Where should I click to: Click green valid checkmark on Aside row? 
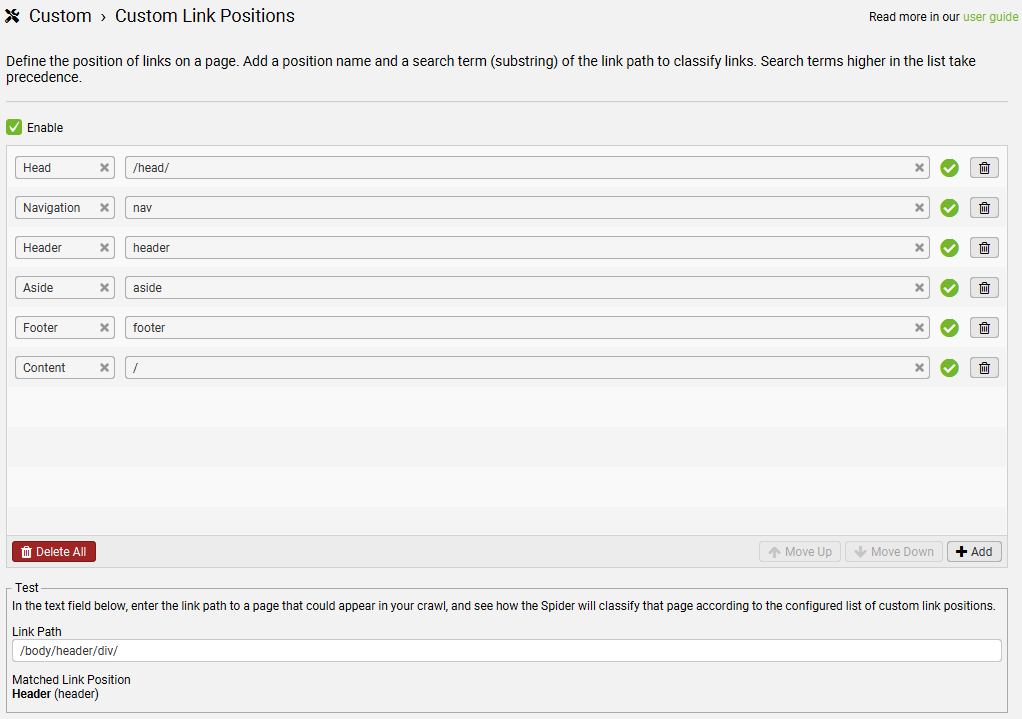pyautogui.click(x=950, y=288)
